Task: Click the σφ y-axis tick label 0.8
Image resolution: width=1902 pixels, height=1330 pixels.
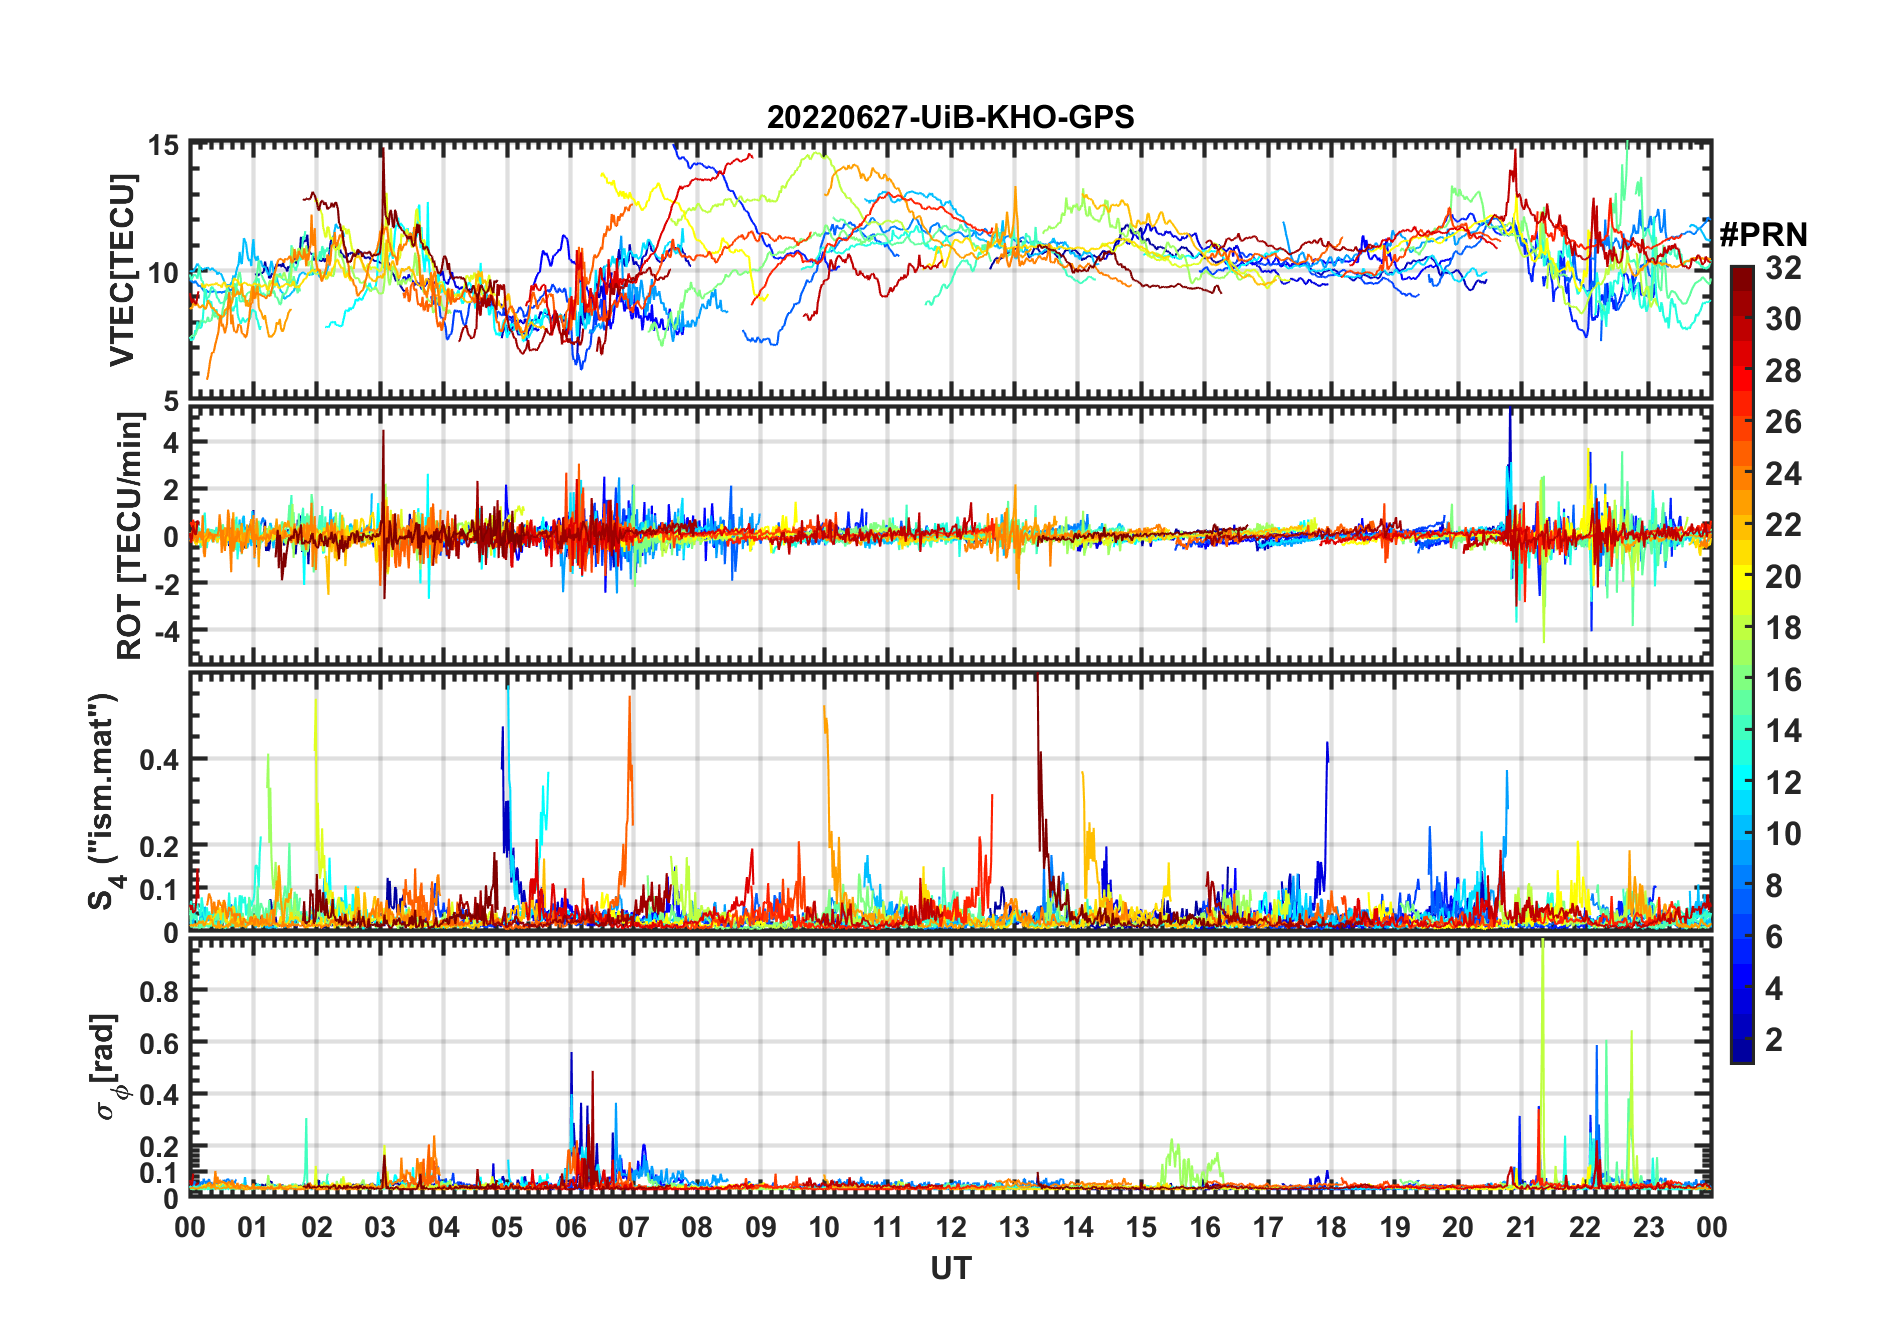Action: [x=159, y=991]
